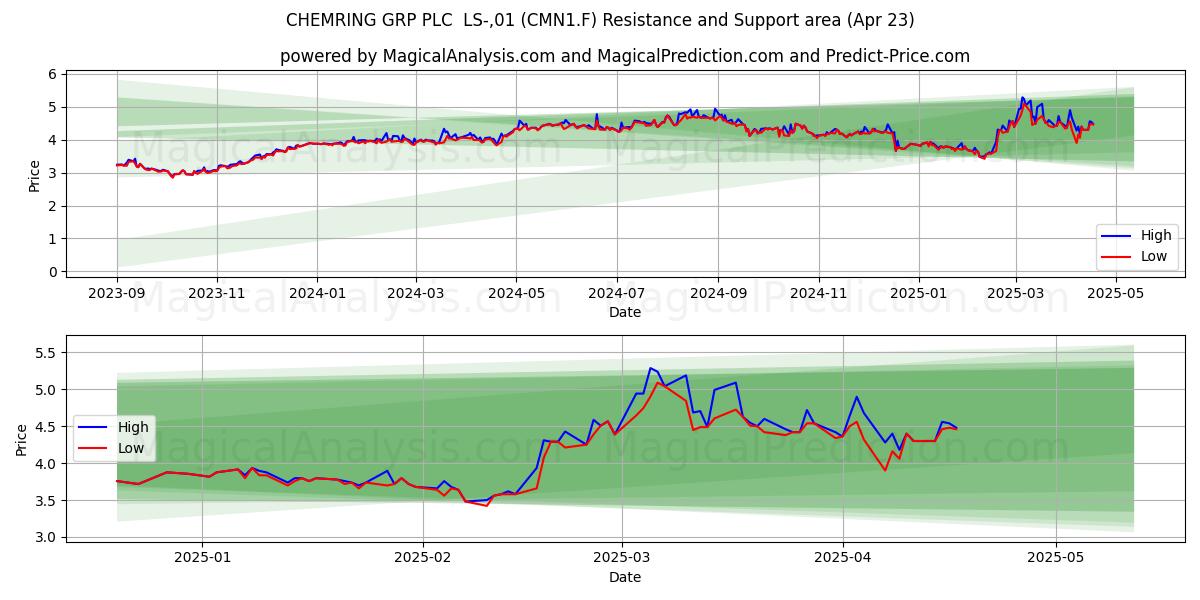Click the y-axis value '4.5' on bottom chart

point(48,427)
